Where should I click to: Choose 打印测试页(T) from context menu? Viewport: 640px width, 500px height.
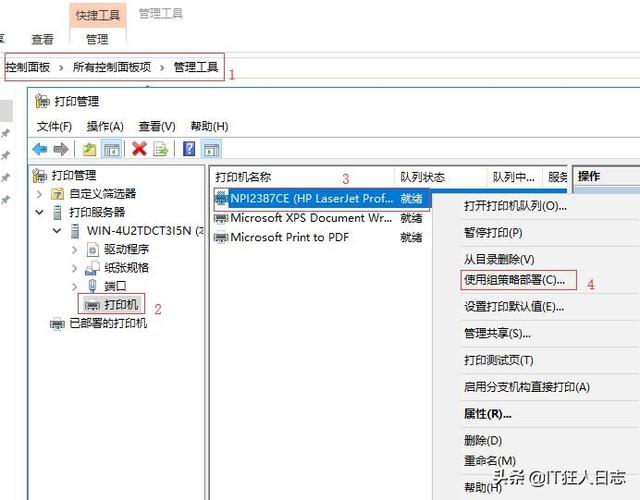point(498,360)
